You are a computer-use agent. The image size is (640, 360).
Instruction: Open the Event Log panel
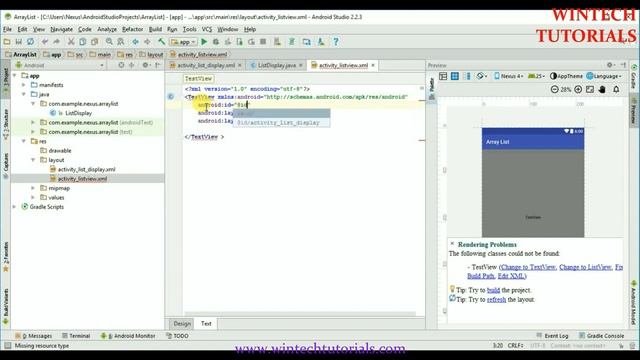coord(552,336)
